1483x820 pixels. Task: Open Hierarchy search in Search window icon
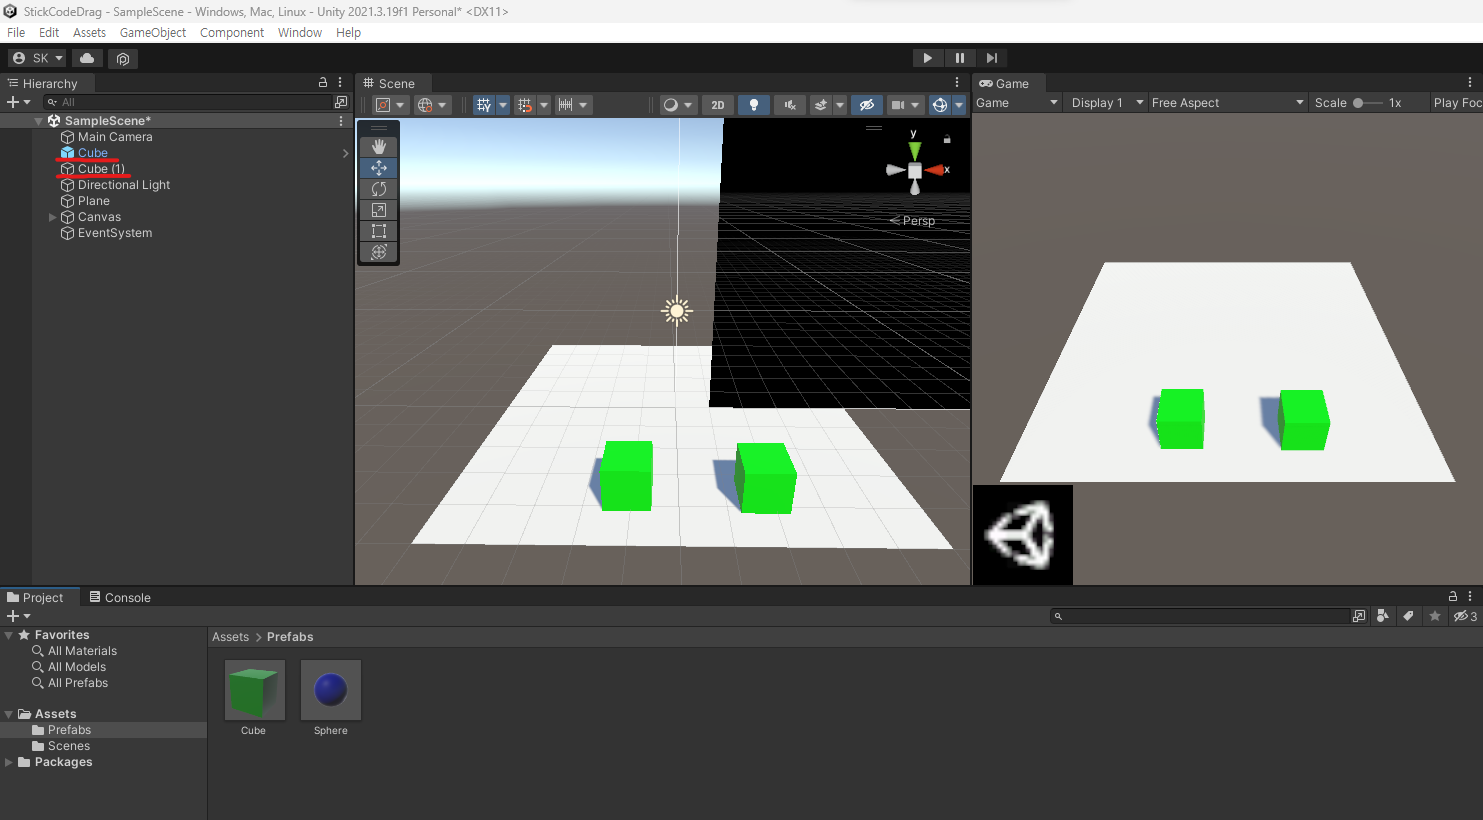(341, 102)
